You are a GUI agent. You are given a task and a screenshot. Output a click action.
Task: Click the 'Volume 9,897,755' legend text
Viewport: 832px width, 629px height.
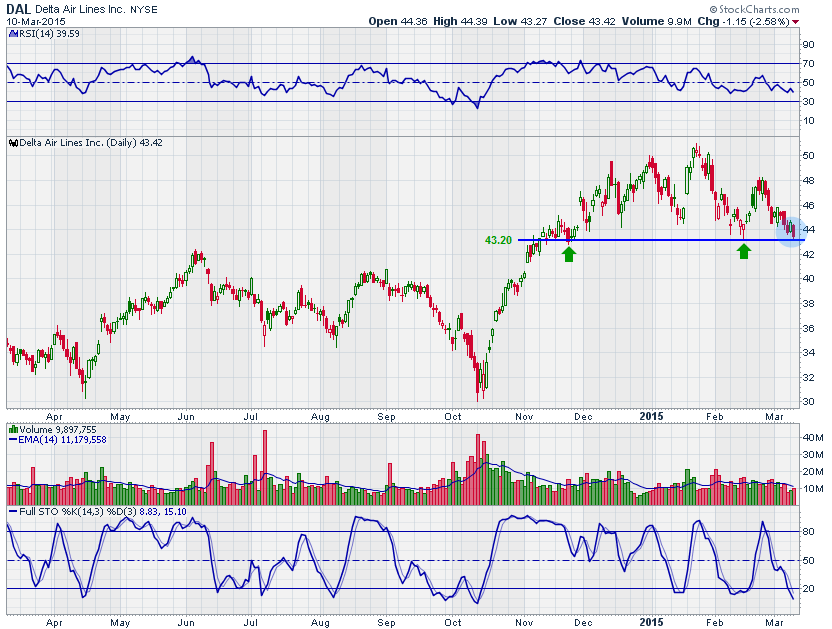click(x=58, y=429)
